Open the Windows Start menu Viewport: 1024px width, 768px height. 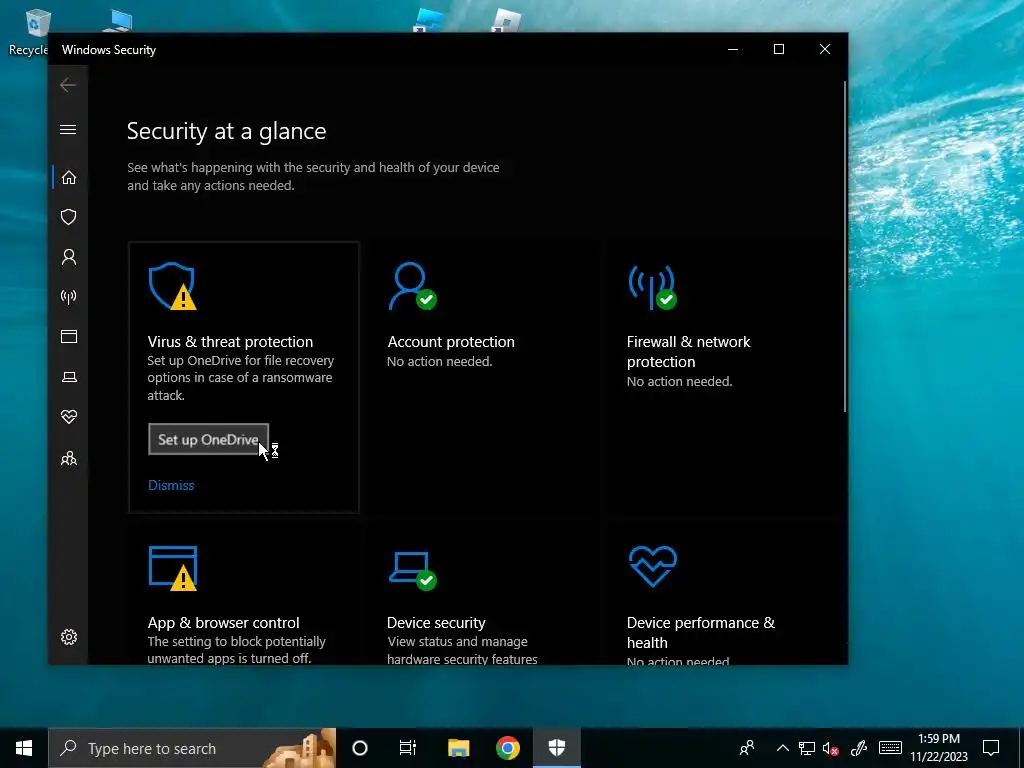(24, 748)
